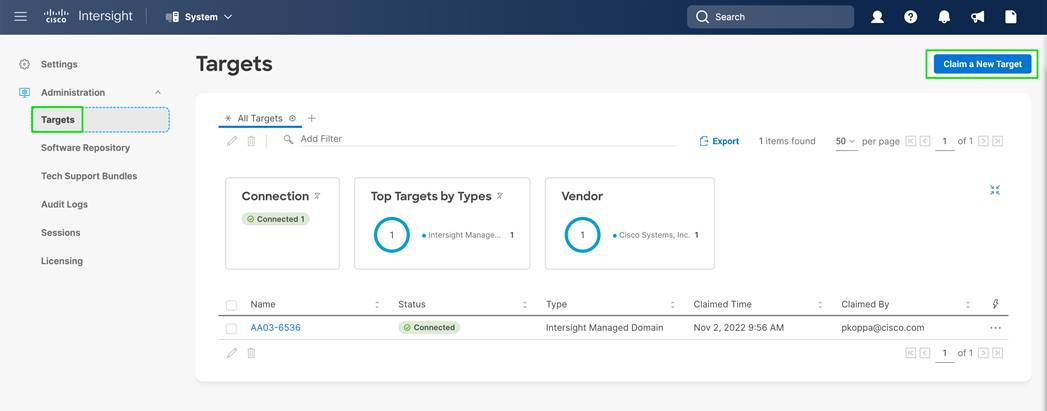Open Tech Support Bundles
Image resolution: width=1047 pixels, height=411 pixels.
click(89, 176)
